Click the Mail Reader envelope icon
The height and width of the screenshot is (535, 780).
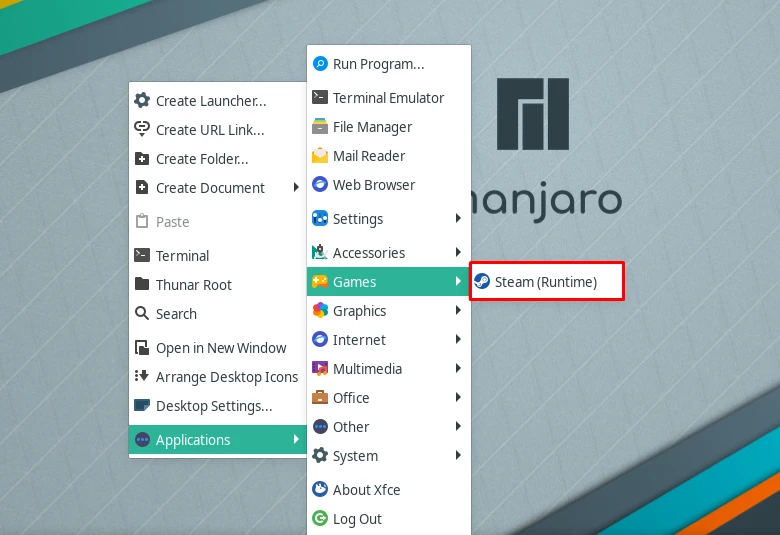[x=320, y=155]
